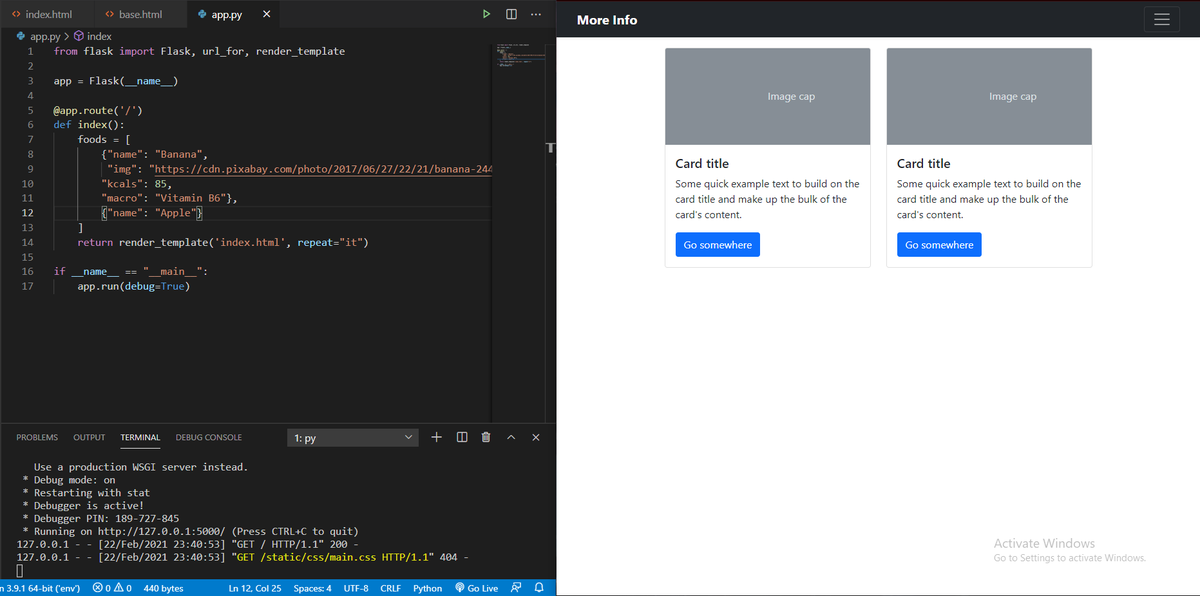Click the left card's Image cap
Viewport: 1200px width, 596px height.
point(768,96)
